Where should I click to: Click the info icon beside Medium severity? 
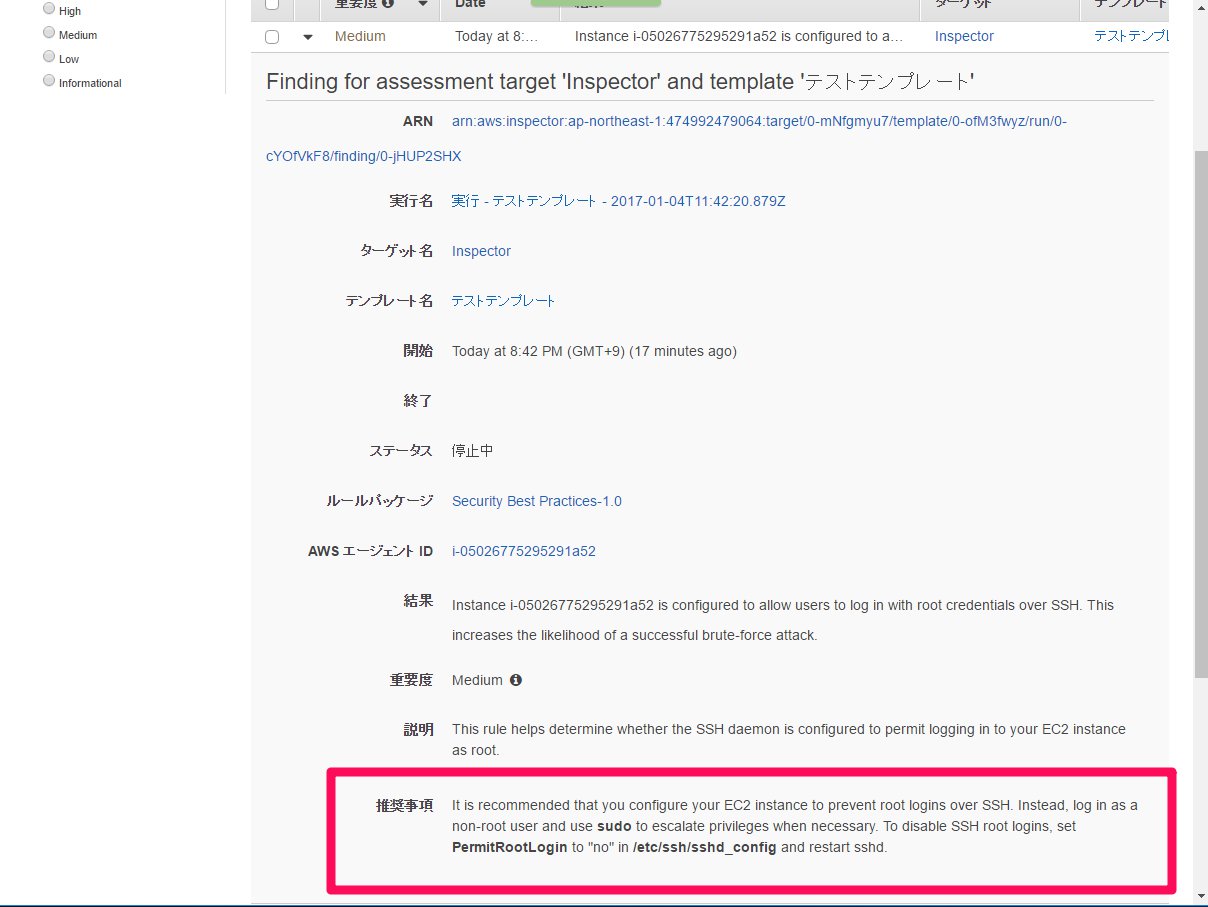point(516,680)
